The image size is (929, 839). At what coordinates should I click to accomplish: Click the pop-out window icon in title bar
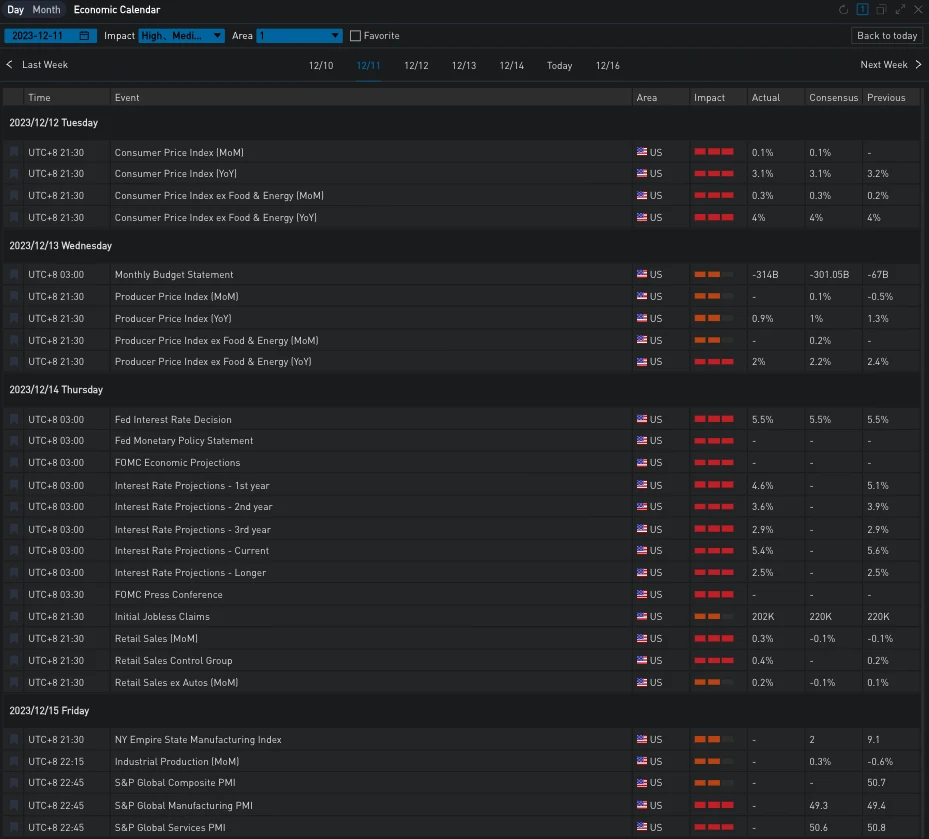tap(881, 10)
